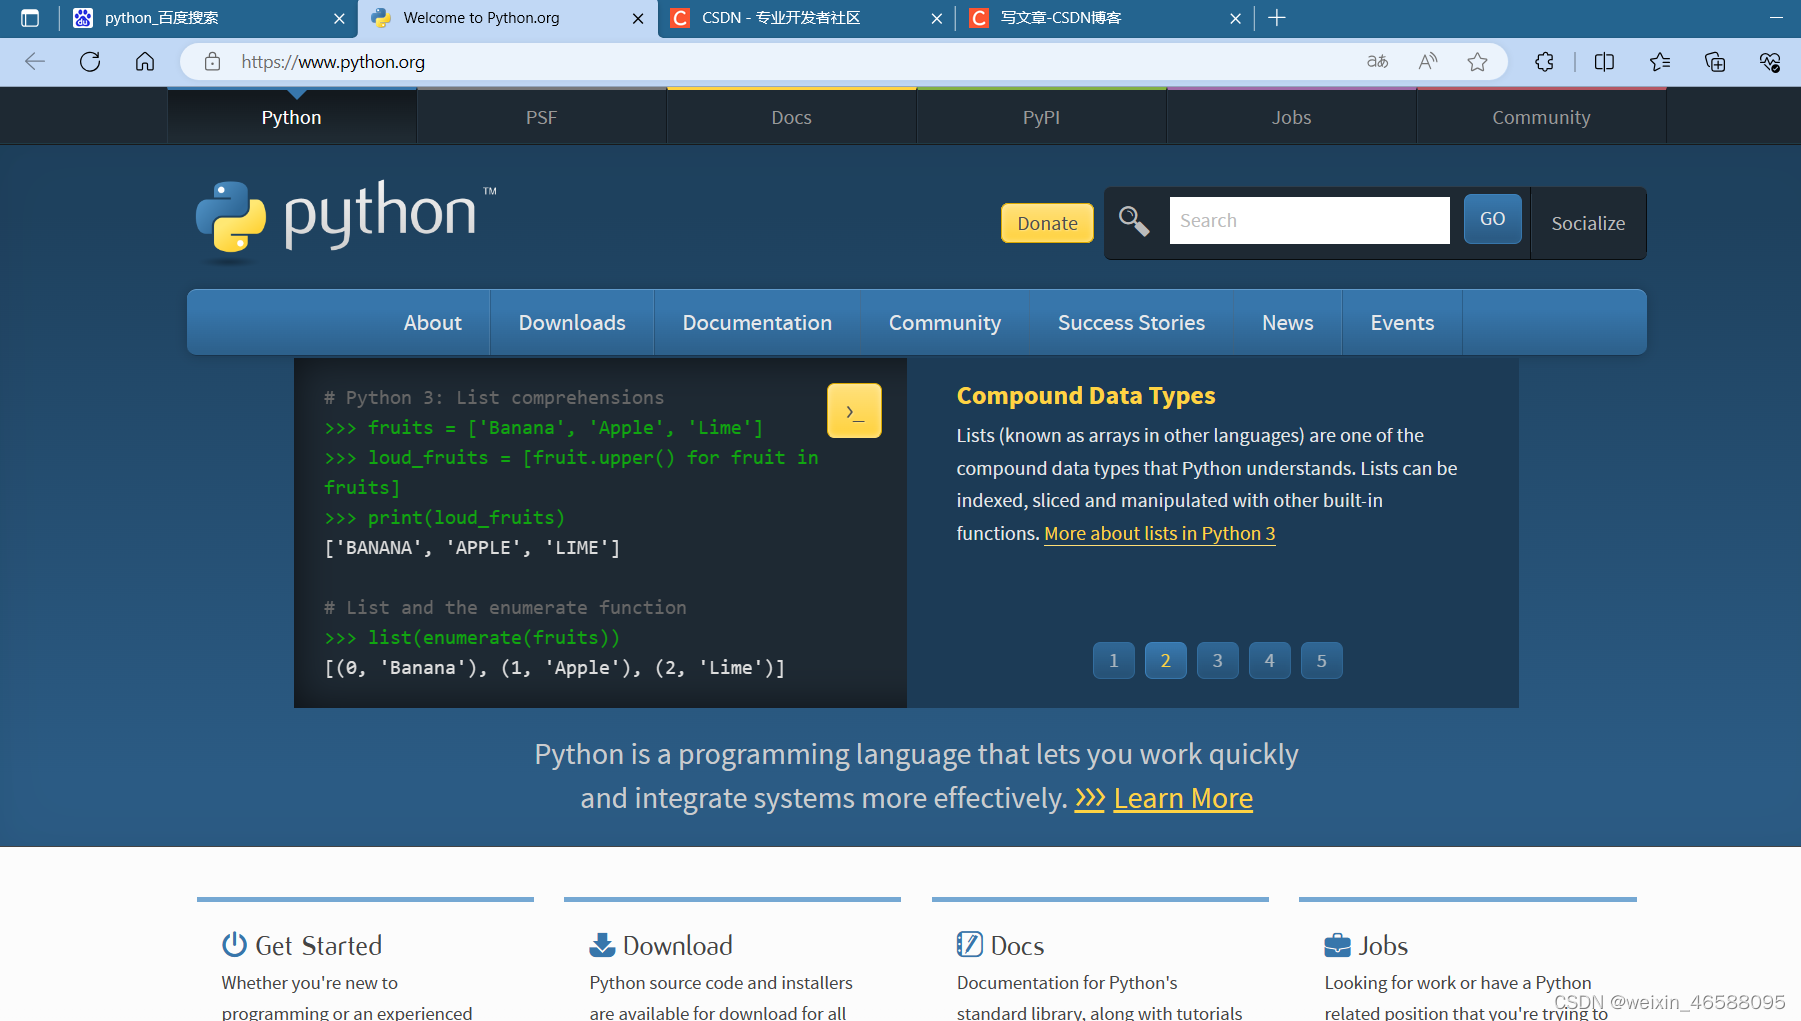Show slide 4 of the code carousel
The height and width of the screenshot is (1021, 1801).
click(1269, 660)
